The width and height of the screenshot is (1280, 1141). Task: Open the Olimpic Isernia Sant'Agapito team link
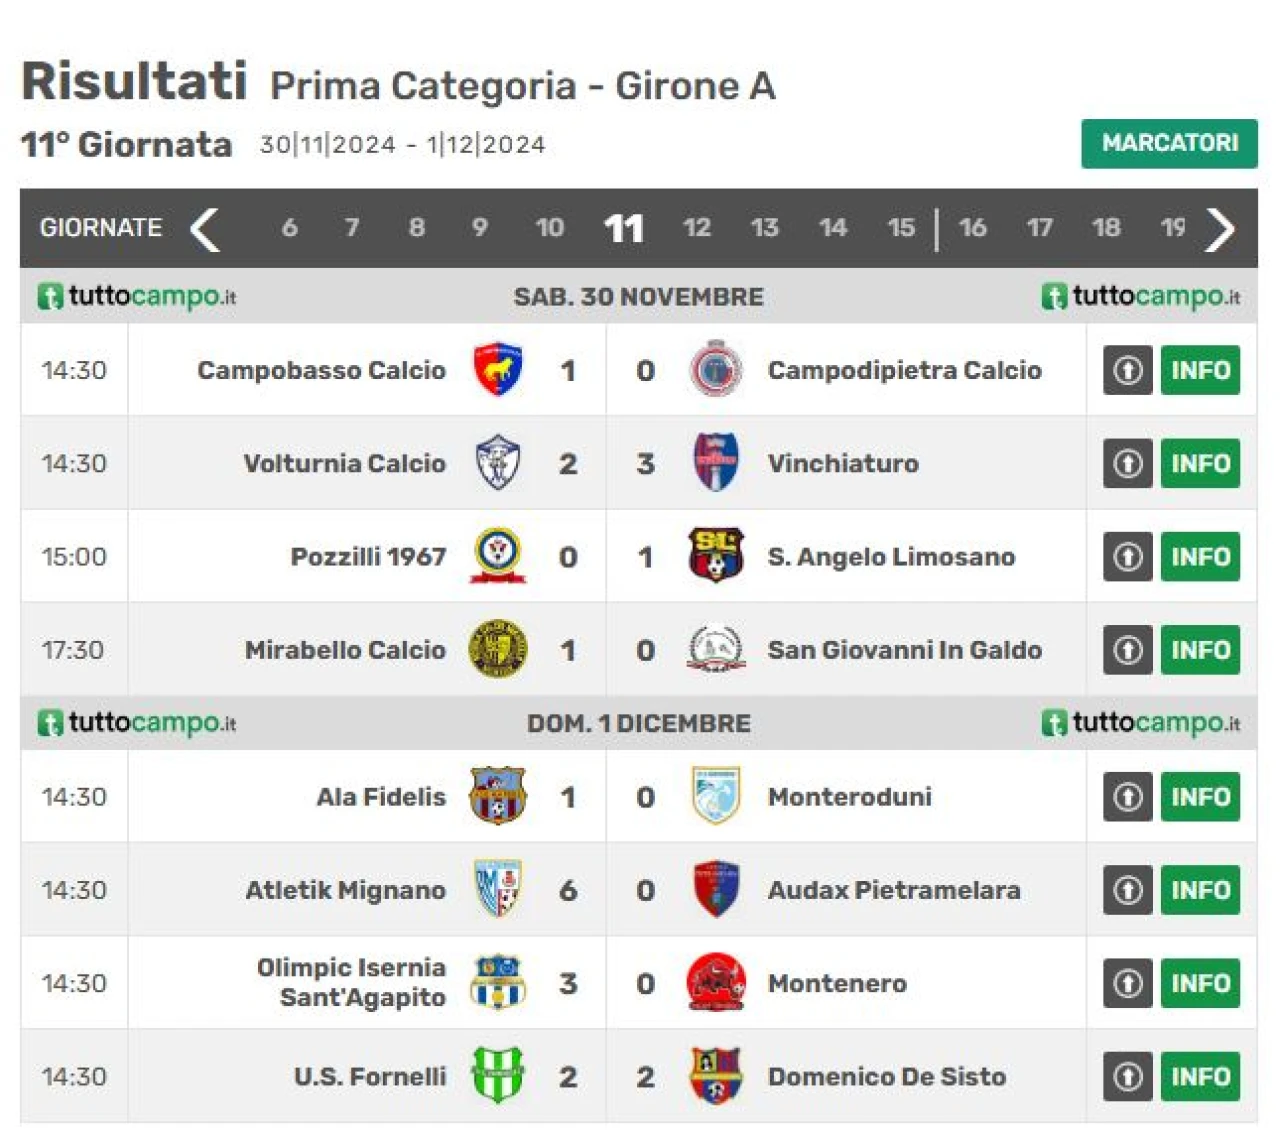351,982
